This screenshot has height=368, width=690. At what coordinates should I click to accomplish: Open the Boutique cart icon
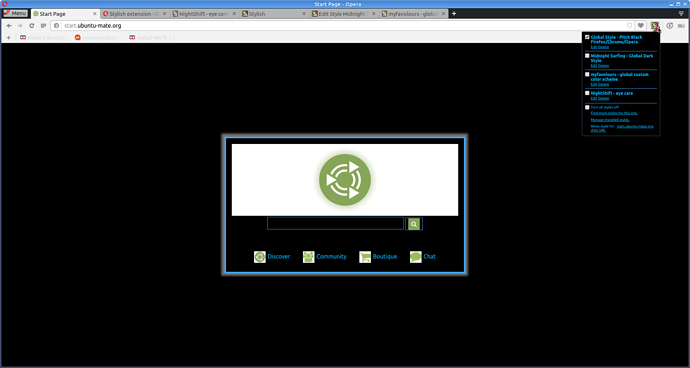[x=365, y=257]
